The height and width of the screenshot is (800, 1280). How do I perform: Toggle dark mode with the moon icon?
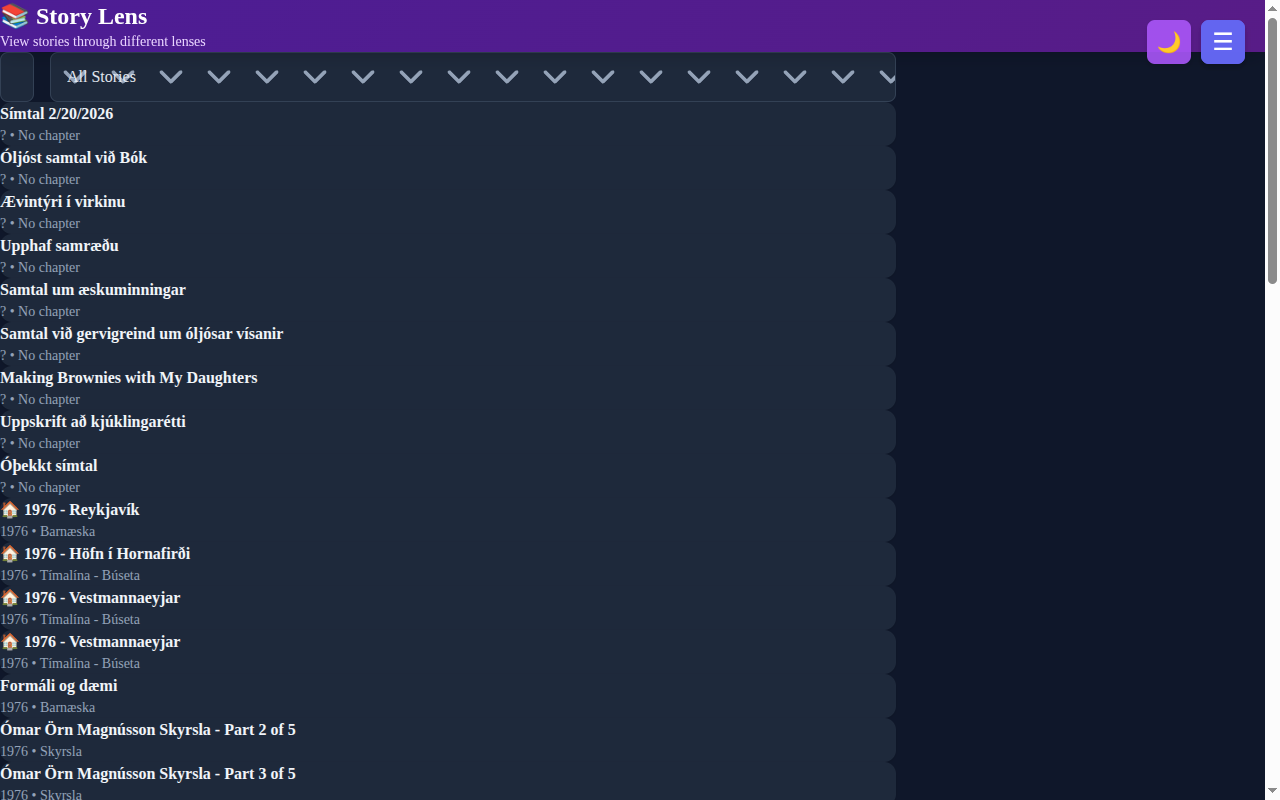[1168, 42]
